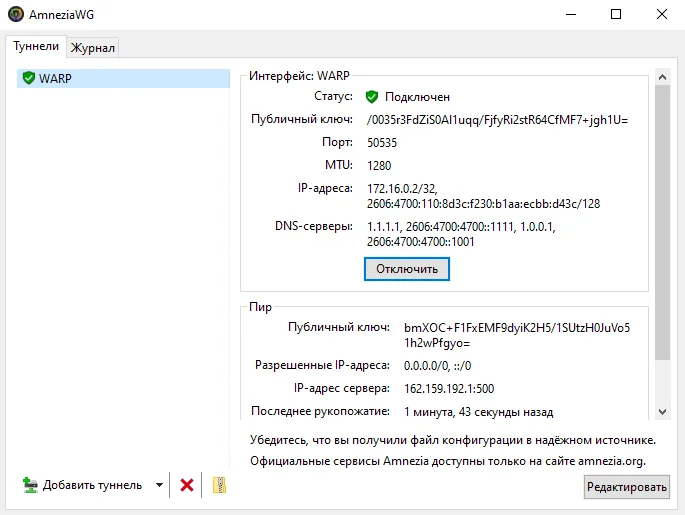
Task: Click the red X delete tunnel icon
Action: pyautogui.click(x=187, y=485)
